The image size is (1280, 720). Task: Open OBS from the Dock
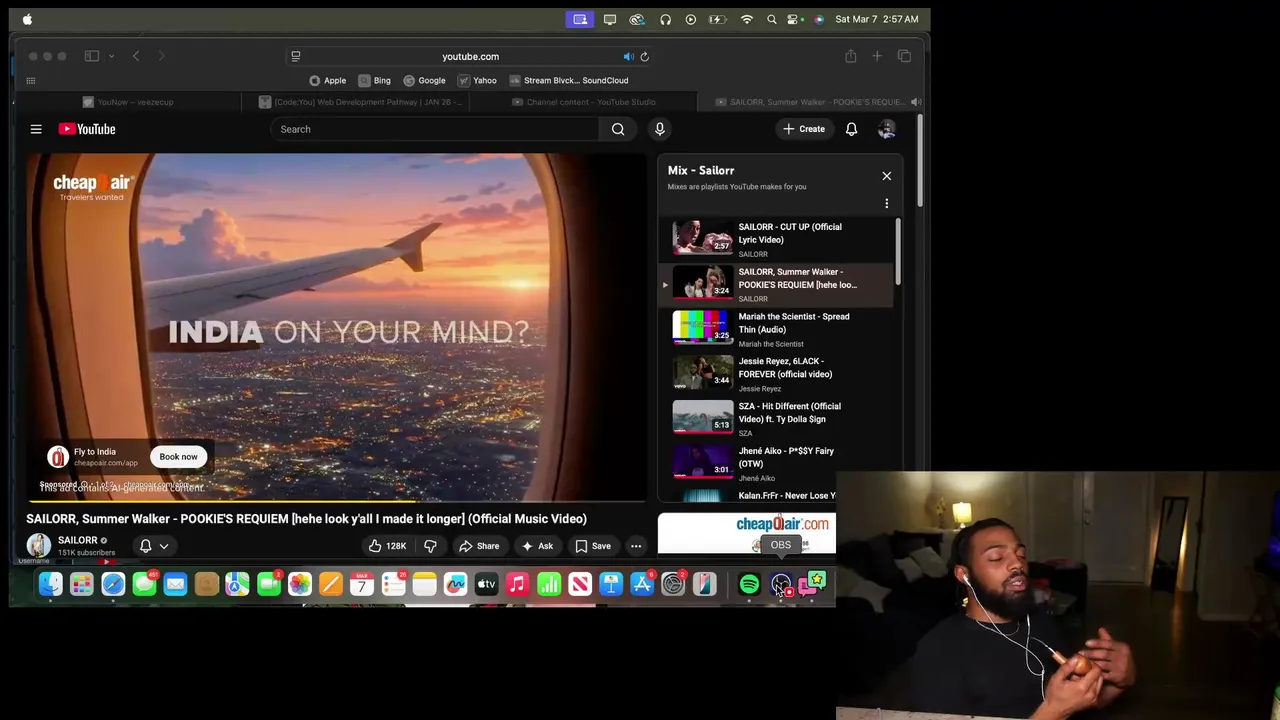[x=781, y=584]
